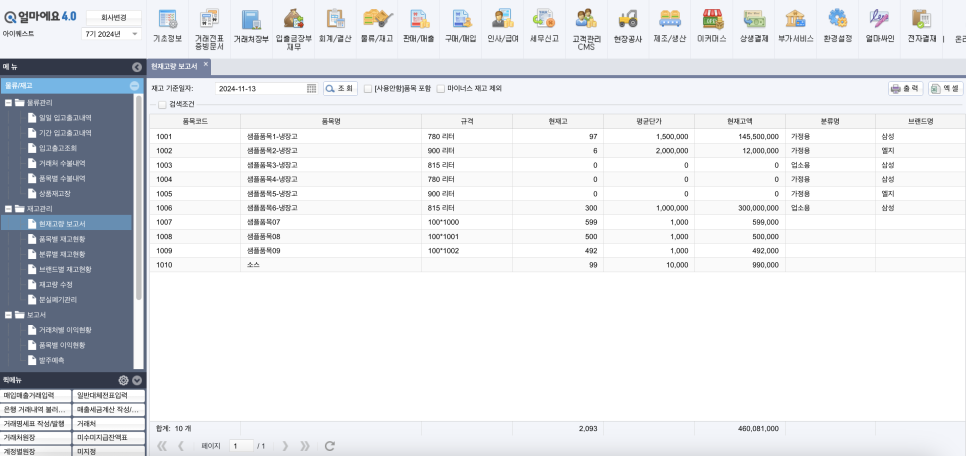Go to the previous page arrow
Viewport: 966px width, 456px height.
click(x=181, y=446)
